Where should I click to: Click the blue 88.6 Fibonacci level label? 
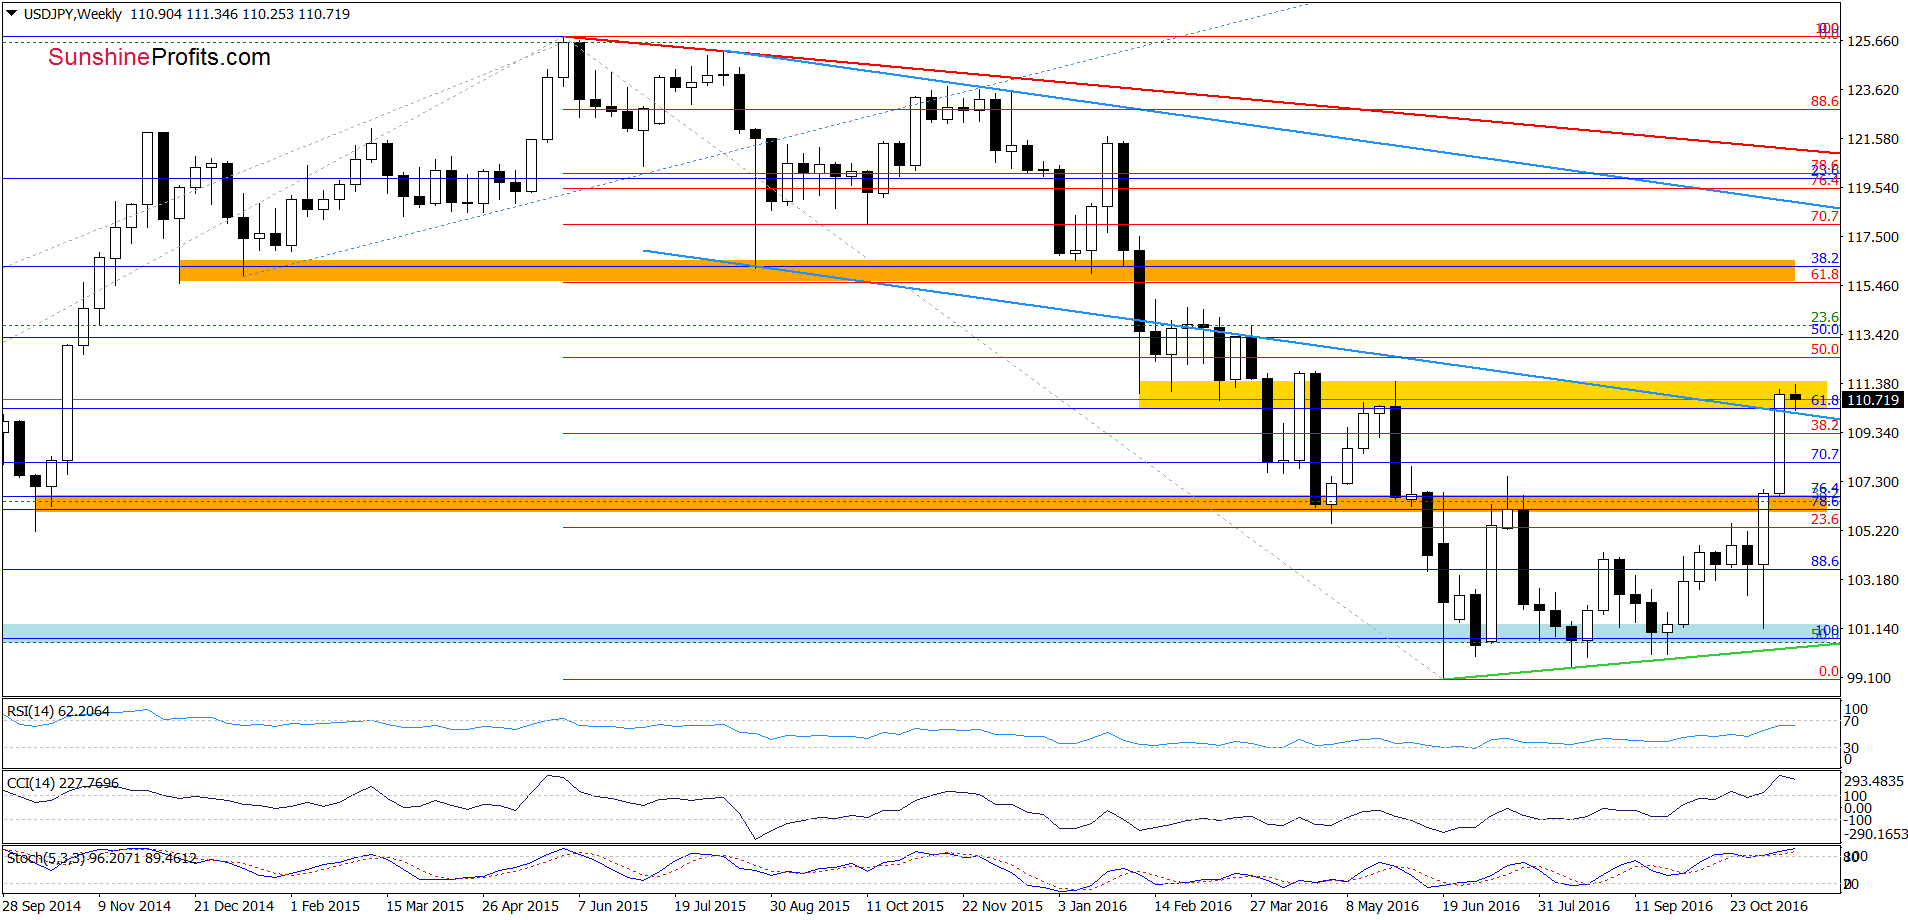[x=1824, y=561]
